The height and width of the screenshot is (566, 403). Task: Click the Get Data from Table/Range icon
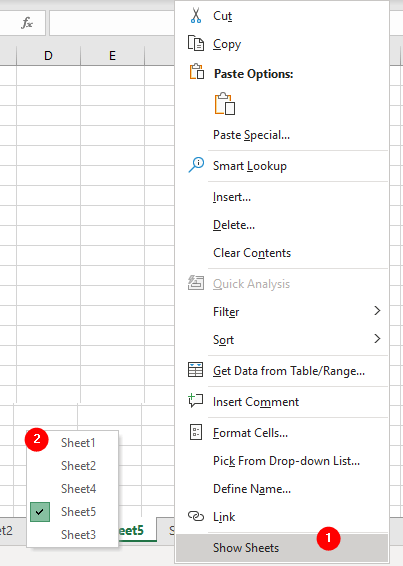click(195, 370)
